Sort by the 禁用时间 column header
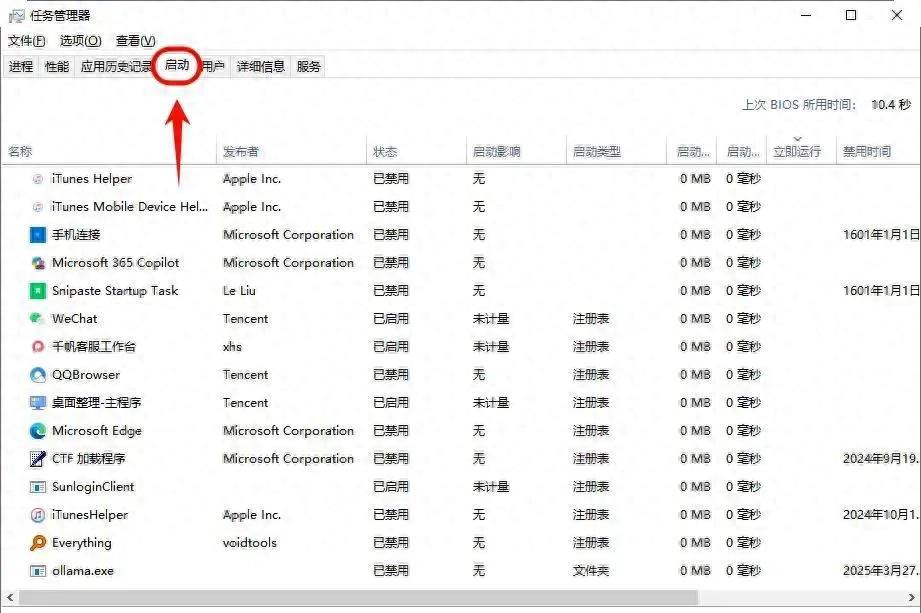921x613 pixels. pyautogui.click(x=878, y=151)
